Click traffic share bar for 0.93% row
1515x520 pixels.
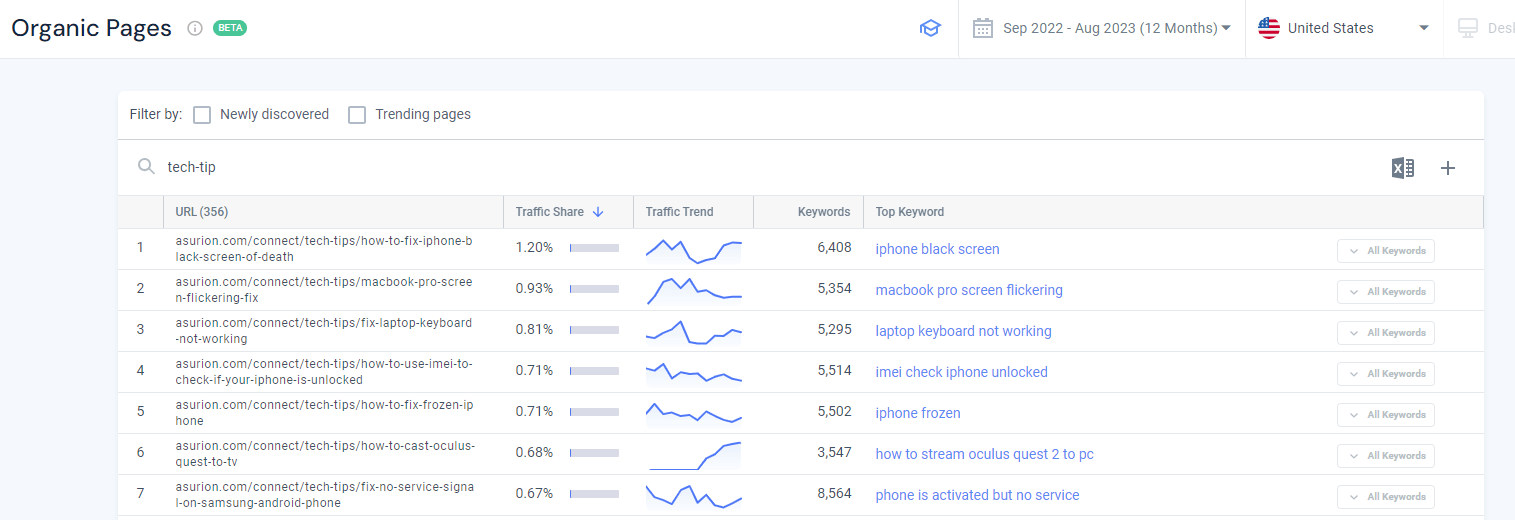(x=594, y=289)
